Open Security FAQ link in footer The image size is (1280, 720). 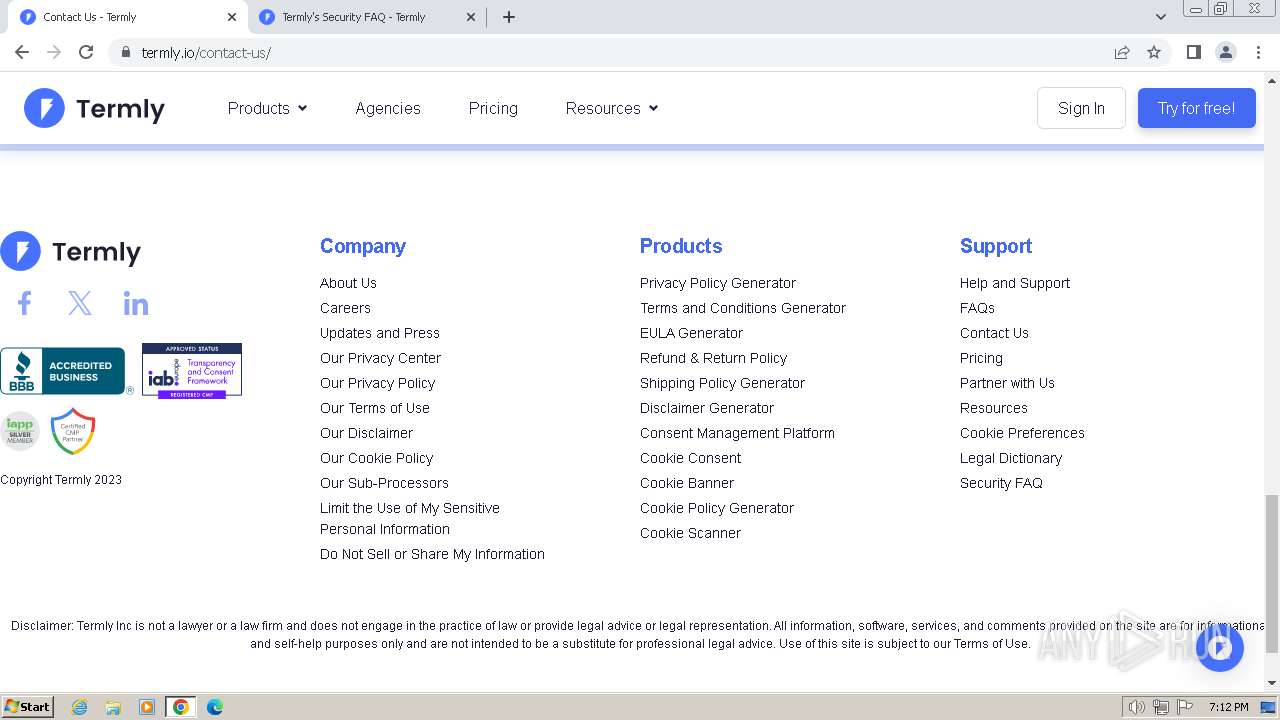1001,483
